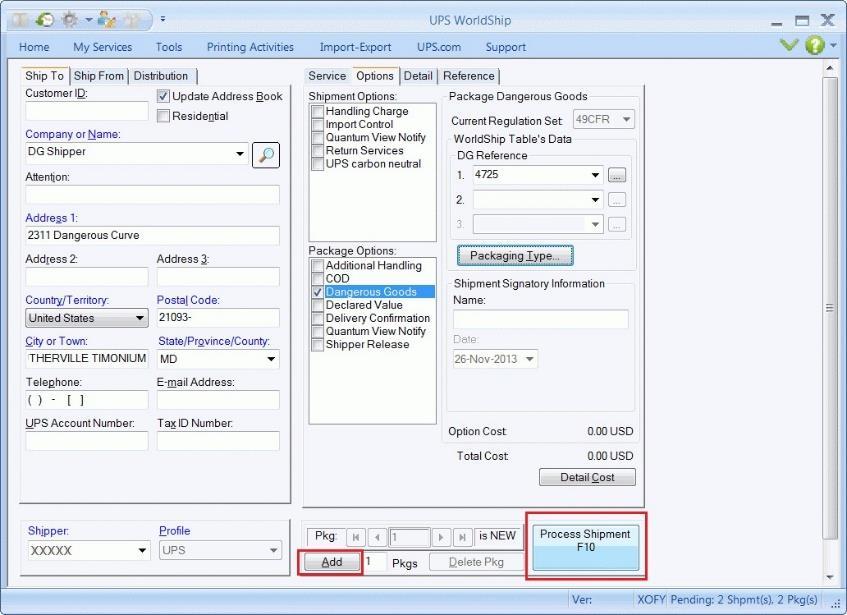Open the Profile UPS dropdown
Viewport: 847px width, 615px height.
click(274, 550)
